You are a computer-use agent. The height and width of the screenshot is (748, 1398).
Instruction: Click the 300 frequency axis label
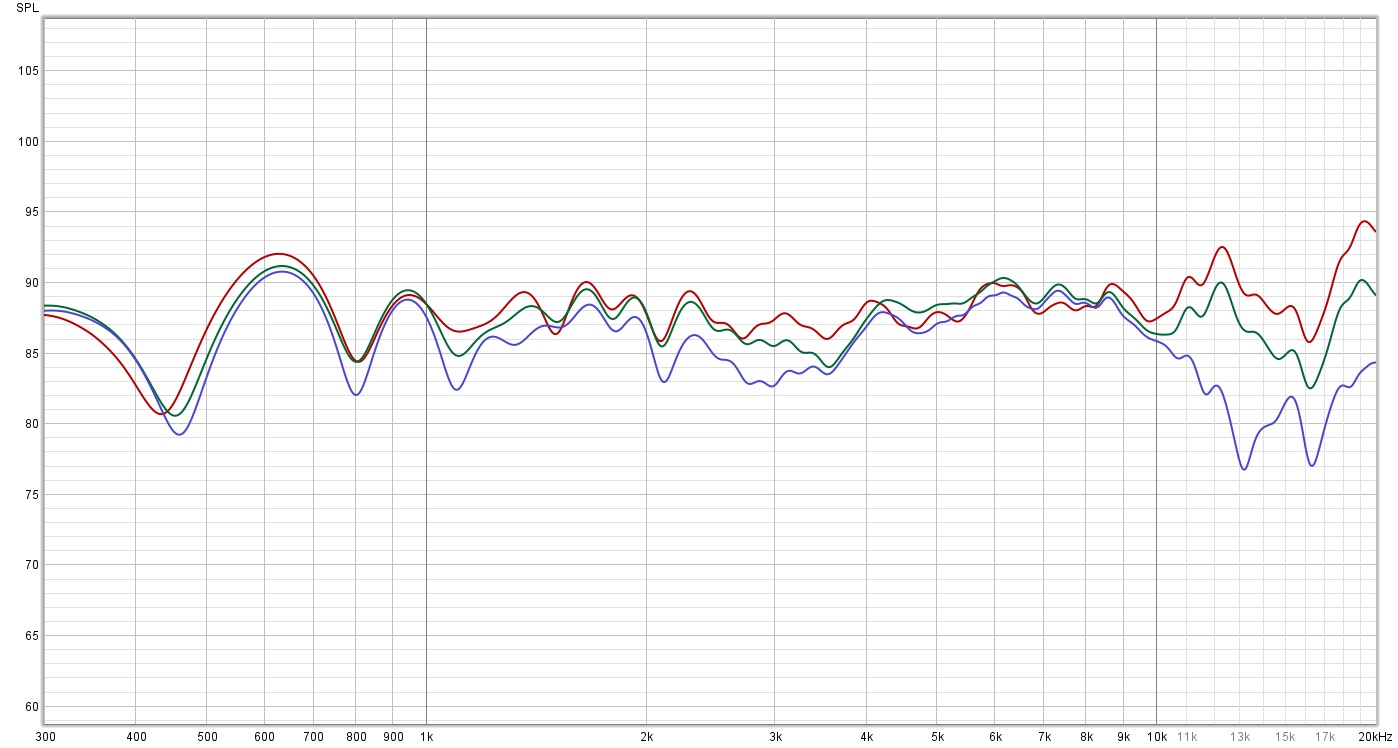(46, 737)
